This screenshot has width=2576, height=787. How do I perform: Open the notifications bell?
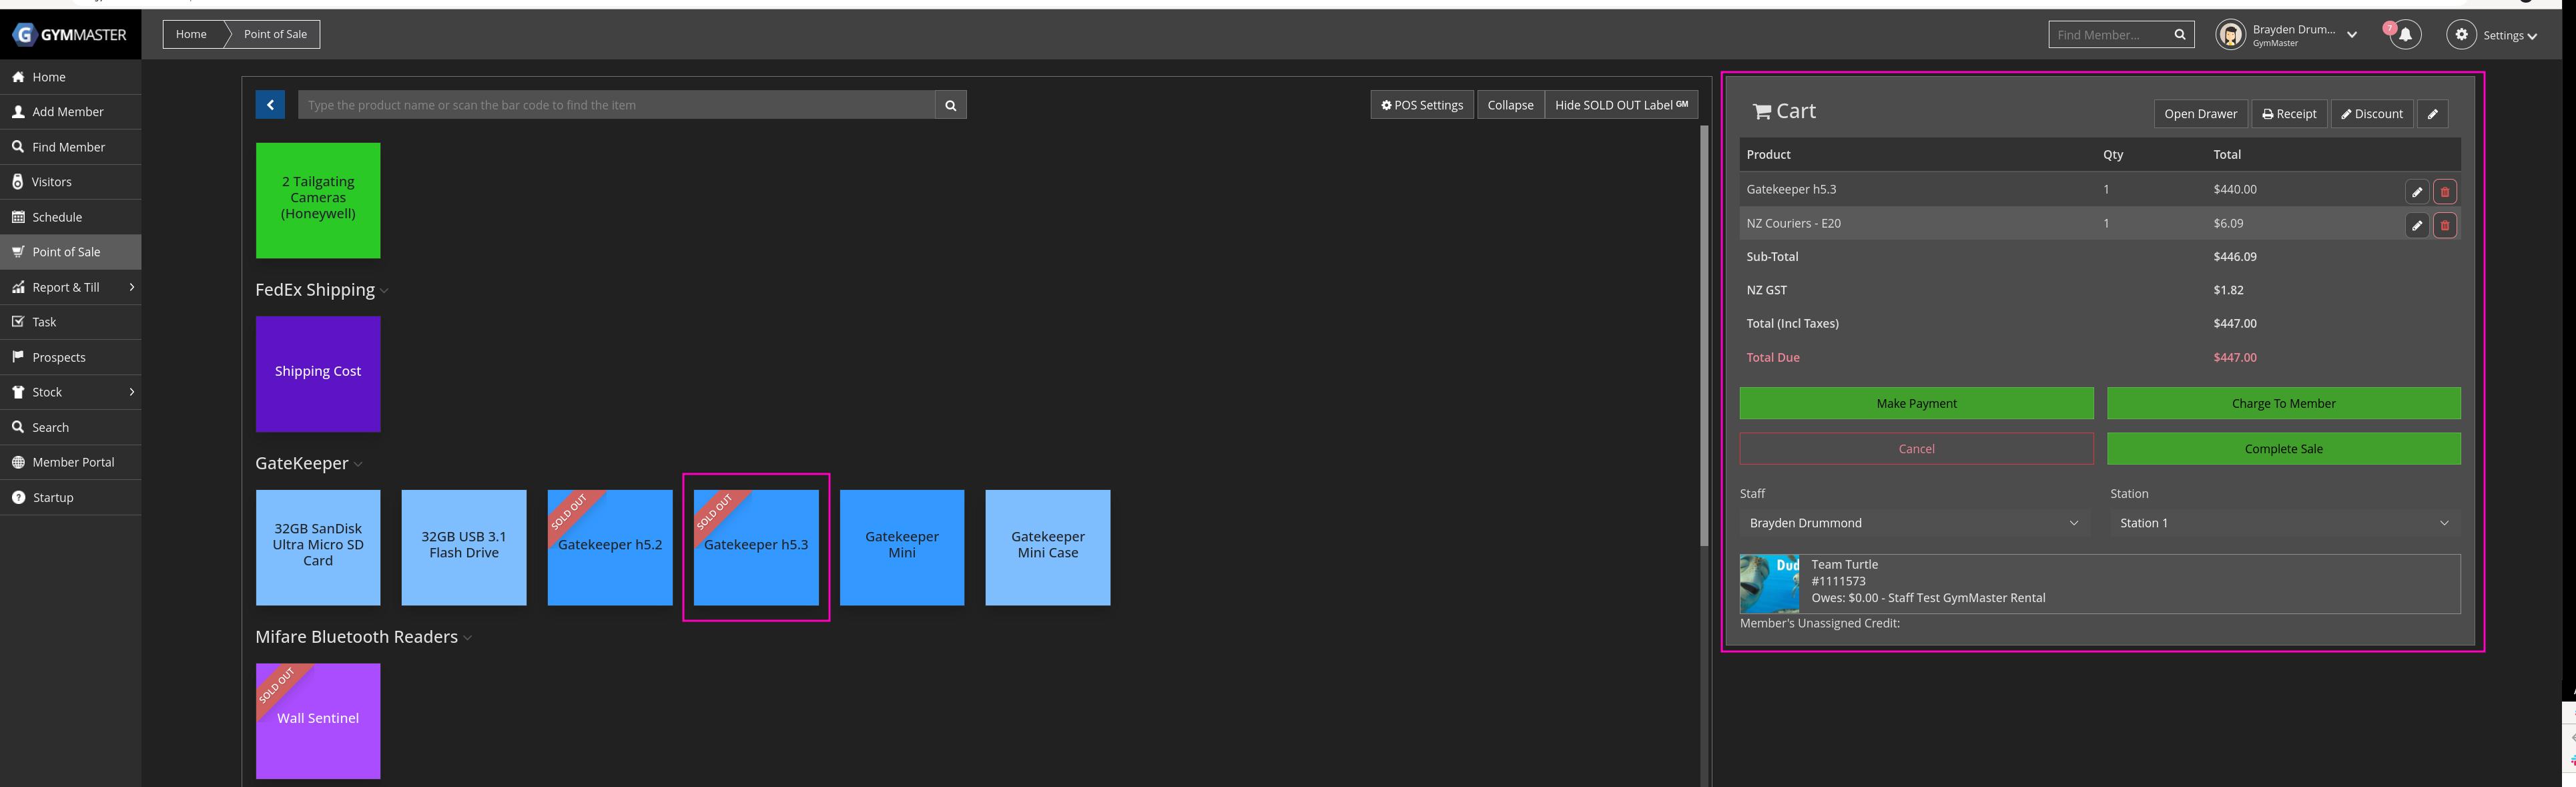pyautogui.click(x=2405, y=35)
